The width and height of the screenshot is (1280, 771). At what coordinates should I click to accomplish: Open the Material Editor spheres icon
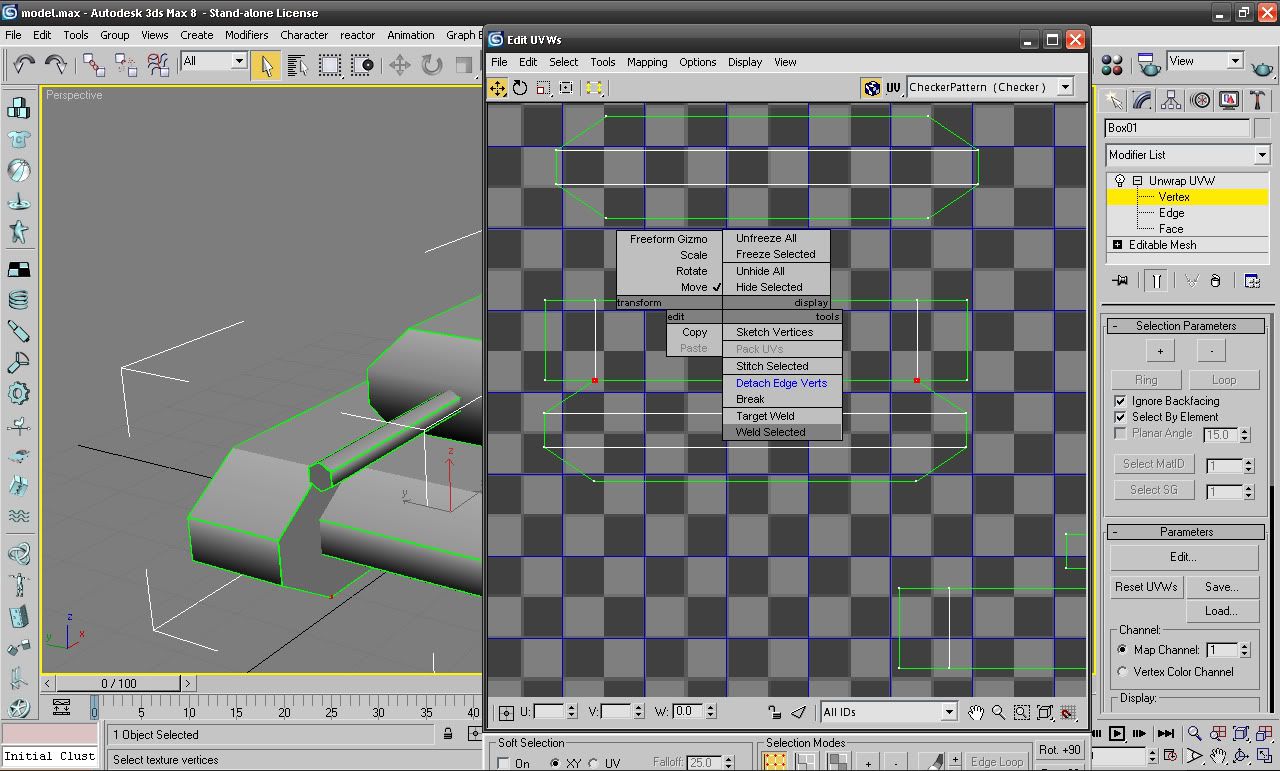1112,65
